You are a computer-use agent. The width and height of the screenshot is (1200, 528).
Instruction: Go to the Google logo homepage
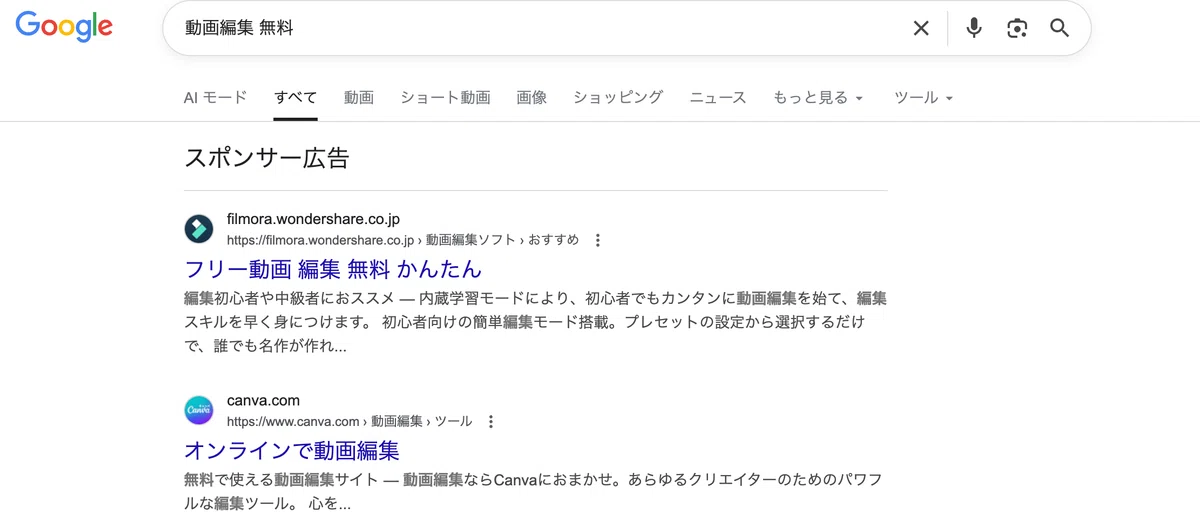click(64, 27)
